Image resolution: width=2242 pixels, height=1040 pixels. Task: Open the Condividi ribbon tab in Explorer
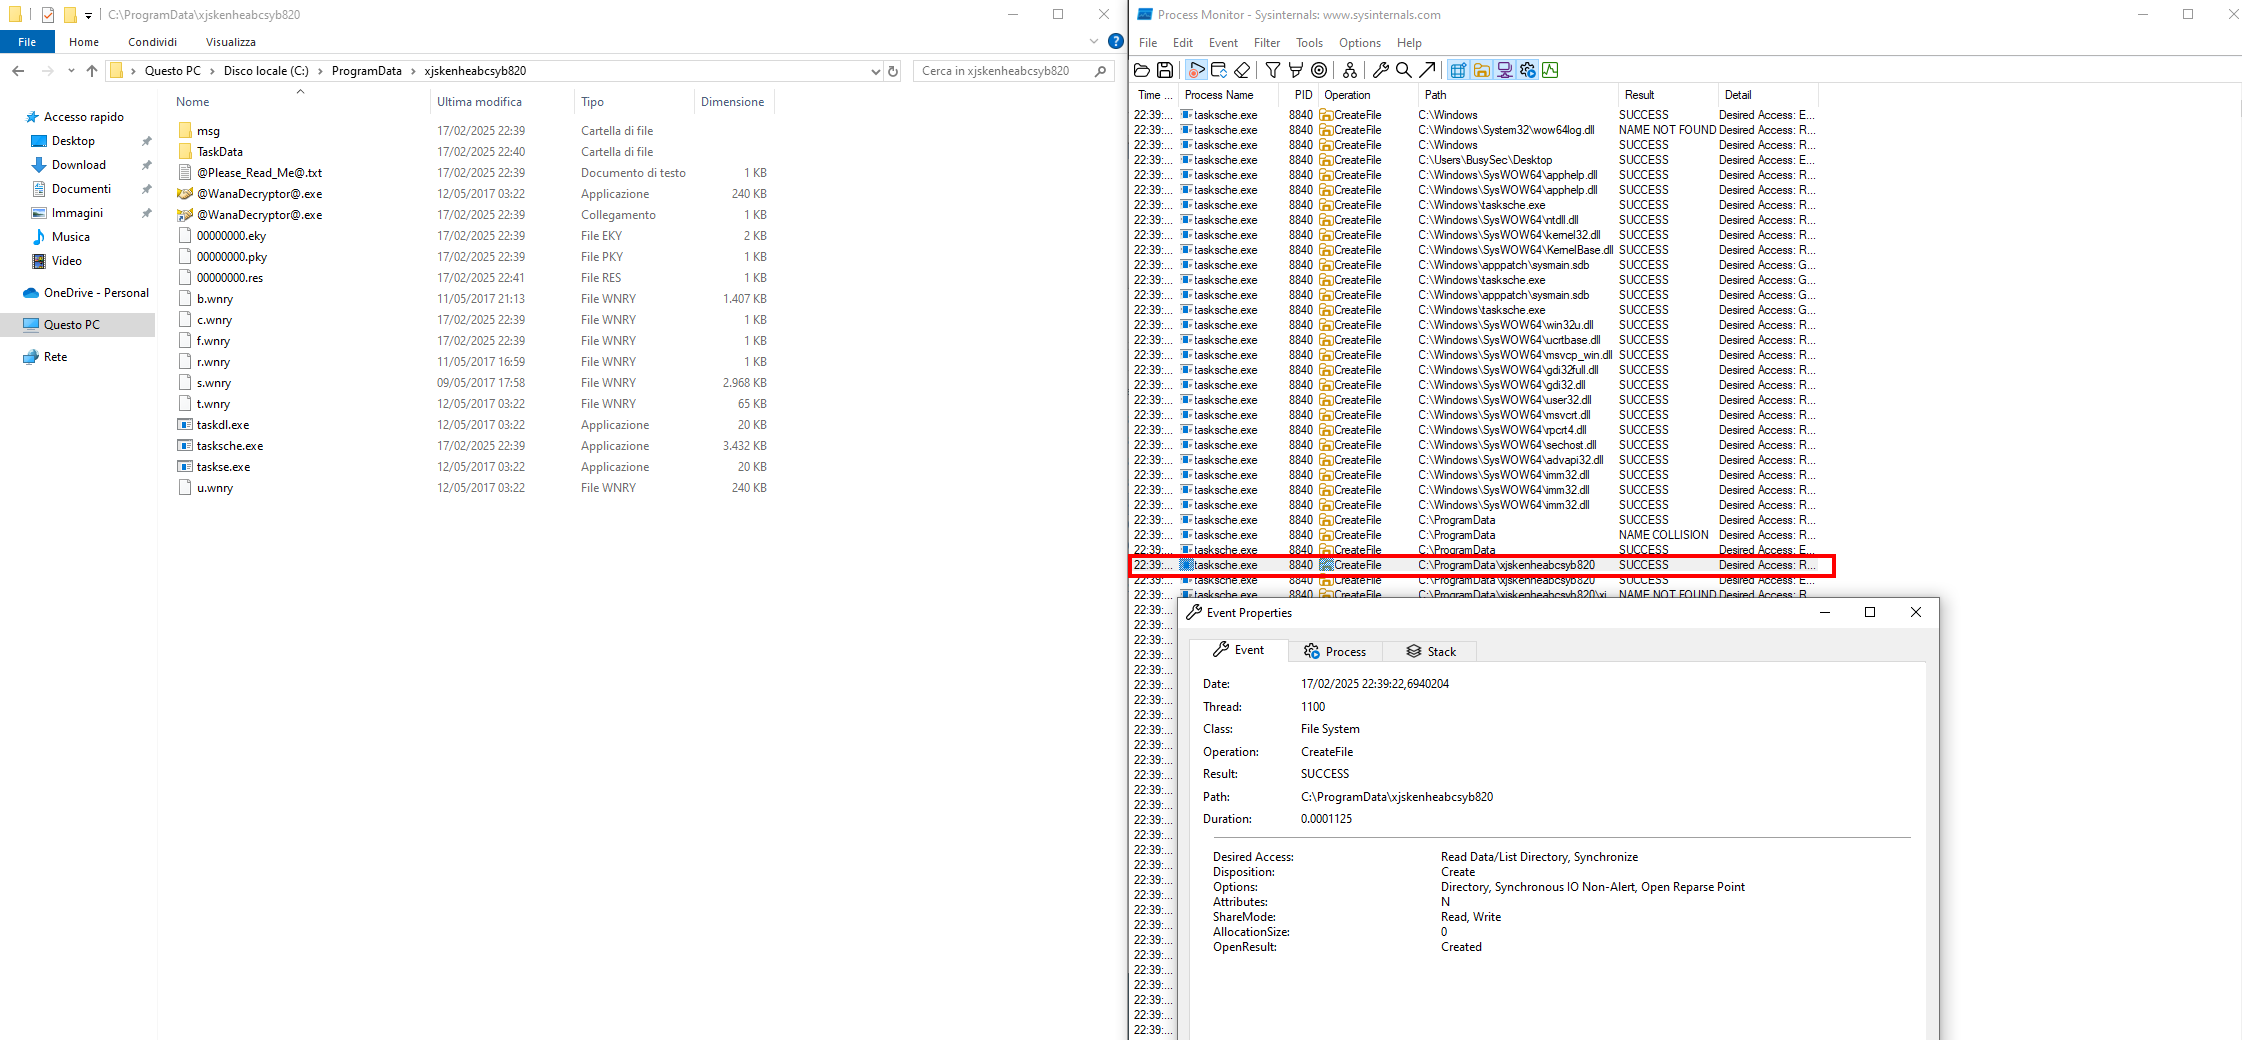coord(152,42)
